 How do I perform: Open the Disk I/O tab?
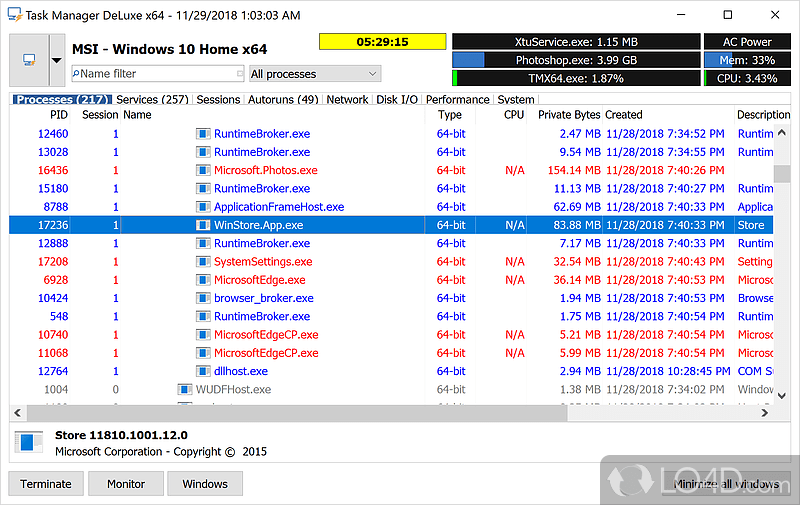pyautogui.click(x=397, y=99)
